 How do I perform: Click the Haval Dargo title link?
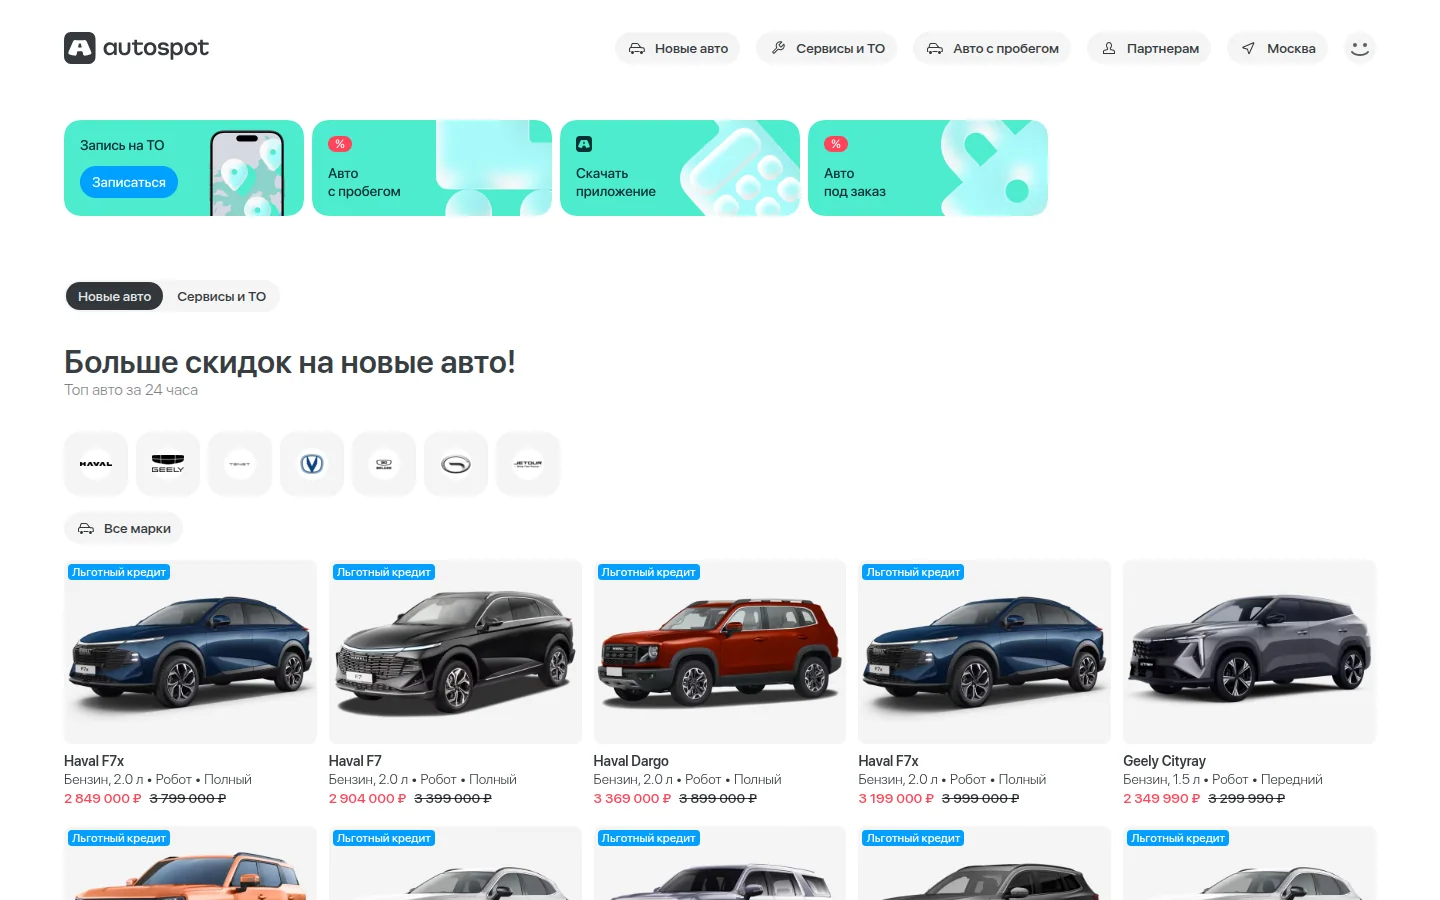pos(631,761)
